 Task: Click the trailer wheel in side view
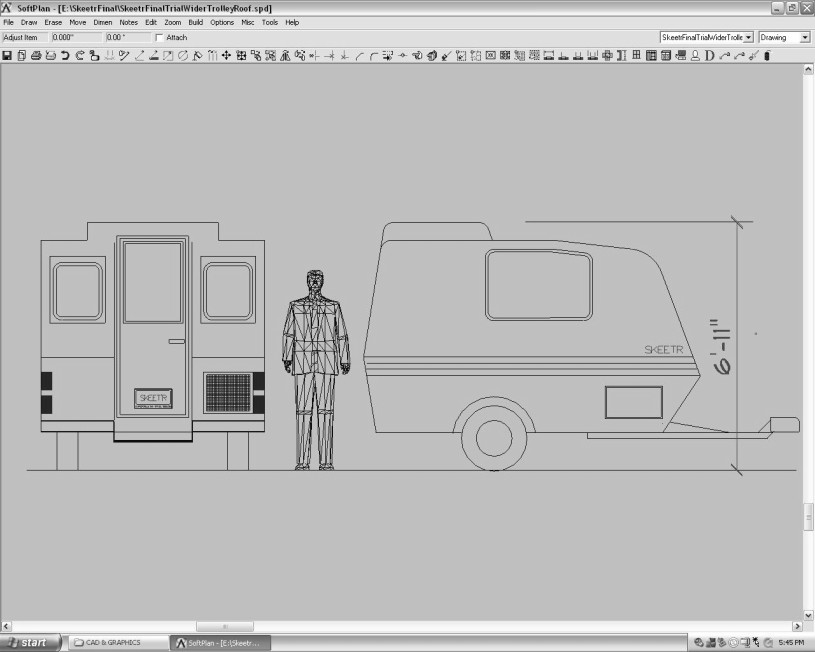pyautogui.click(x=494, y=437)
